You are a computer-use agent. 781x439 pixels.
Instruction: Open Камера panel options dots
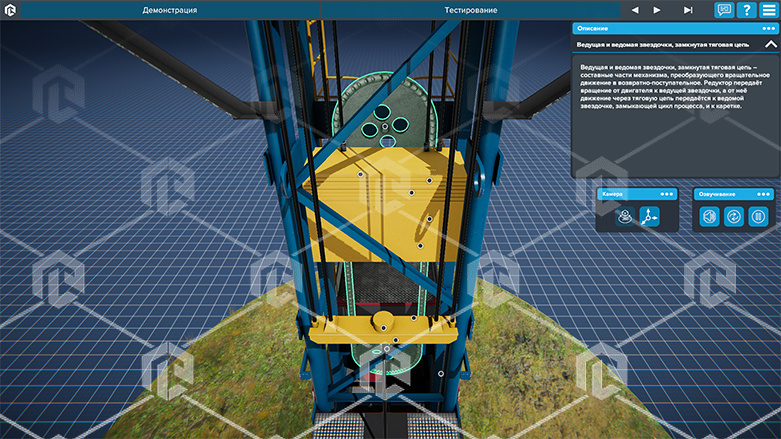point(668,194)
